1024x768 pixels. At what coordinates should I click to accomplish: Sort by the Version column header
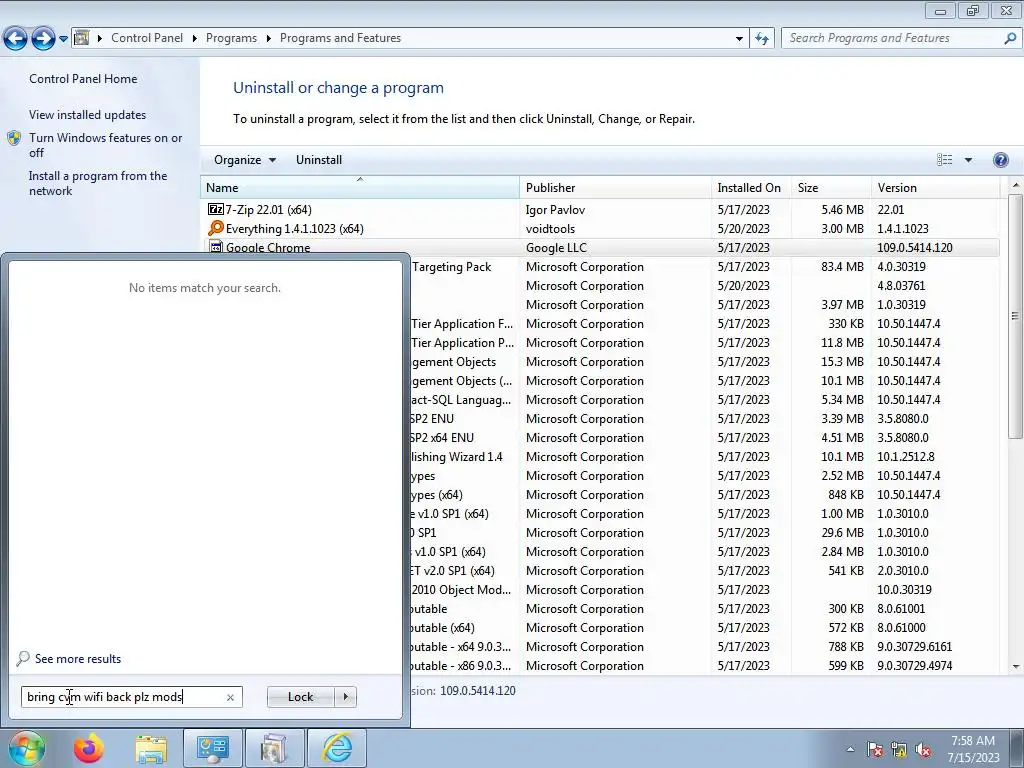click(935, 187)
